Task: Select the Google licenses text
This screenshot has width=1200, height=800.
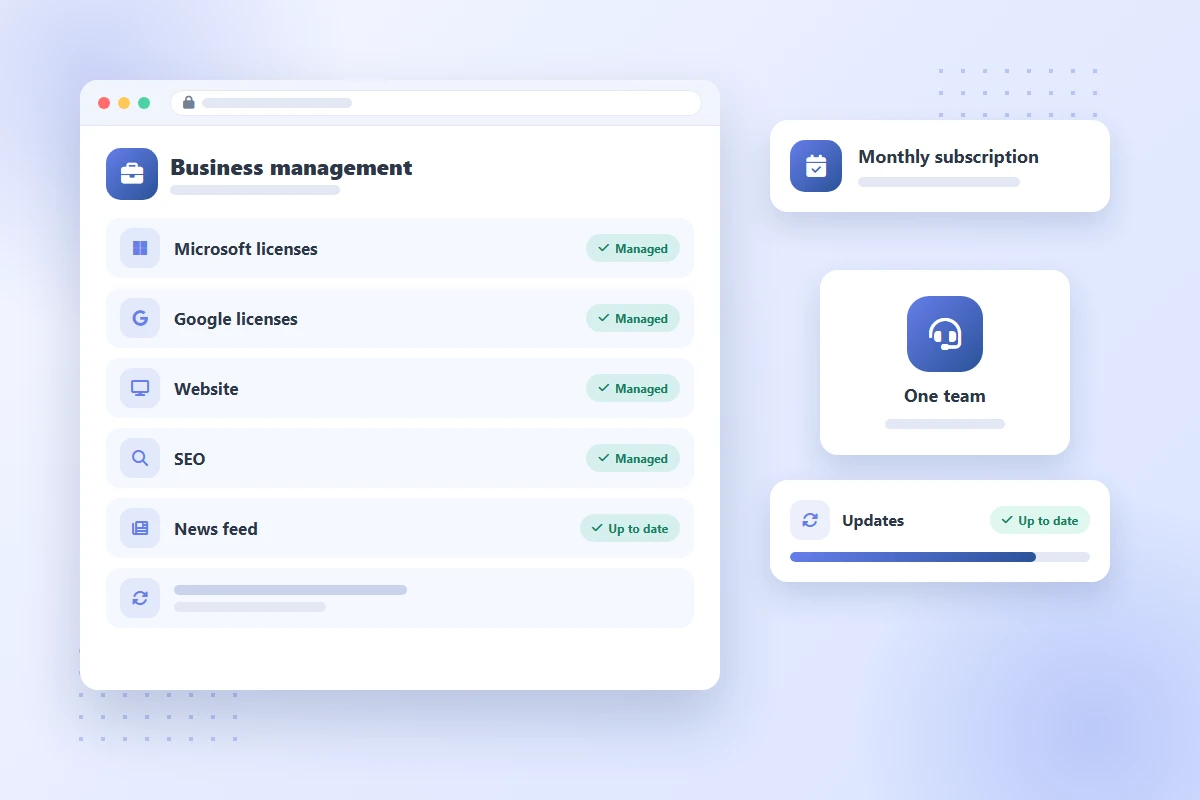Action: coord(236,319)
